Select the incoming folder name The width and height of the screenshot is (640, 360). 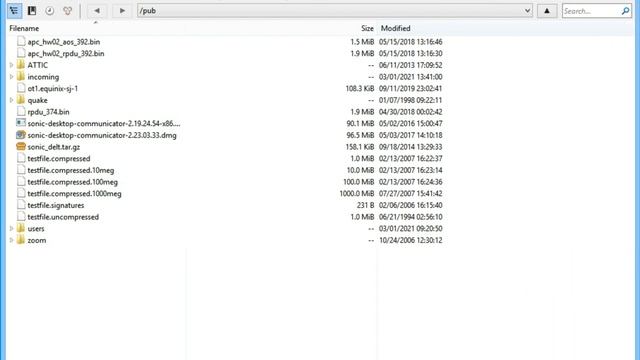click(x=43, y=77)
